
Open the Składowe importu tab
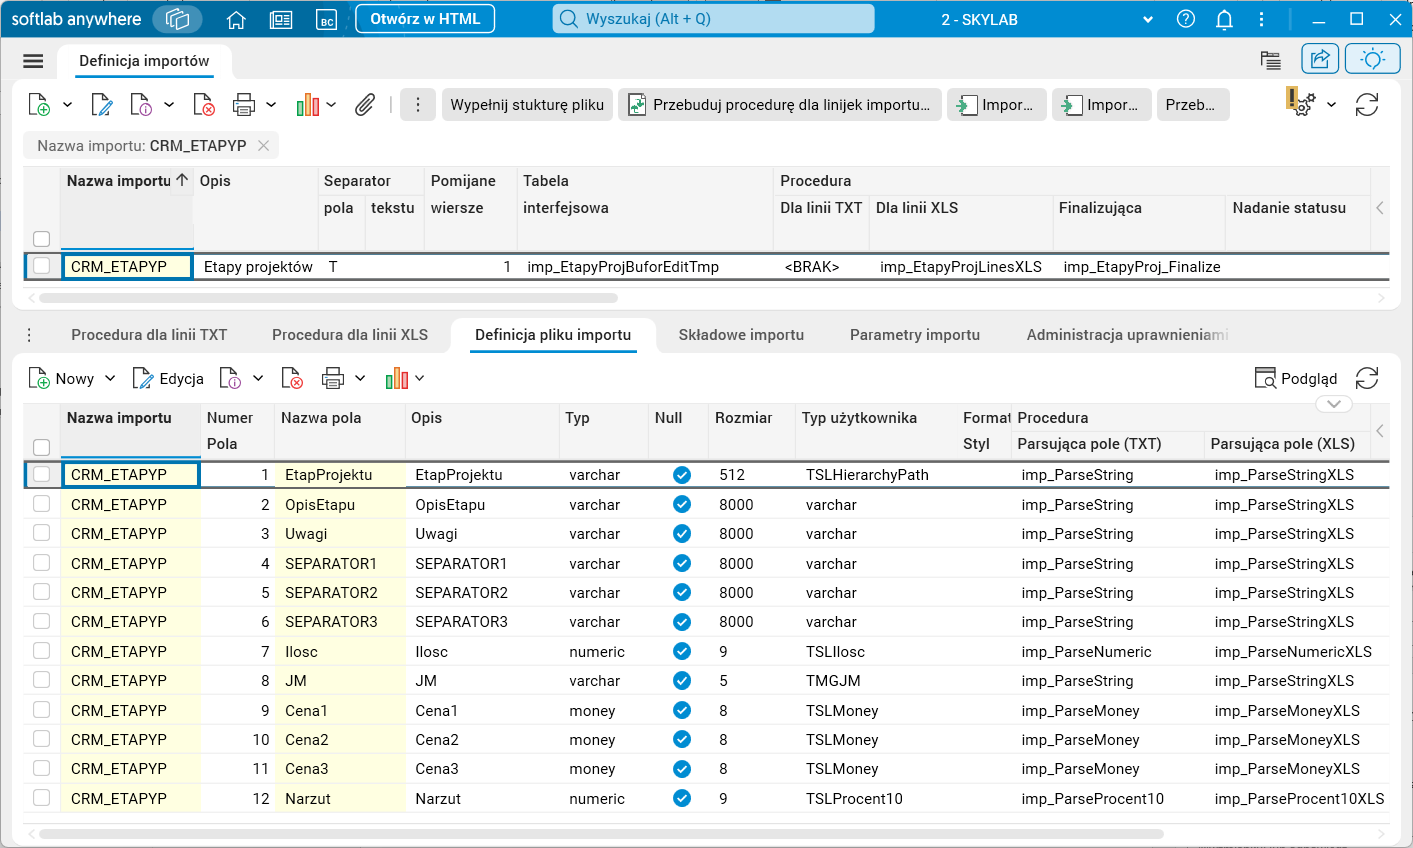741,335
